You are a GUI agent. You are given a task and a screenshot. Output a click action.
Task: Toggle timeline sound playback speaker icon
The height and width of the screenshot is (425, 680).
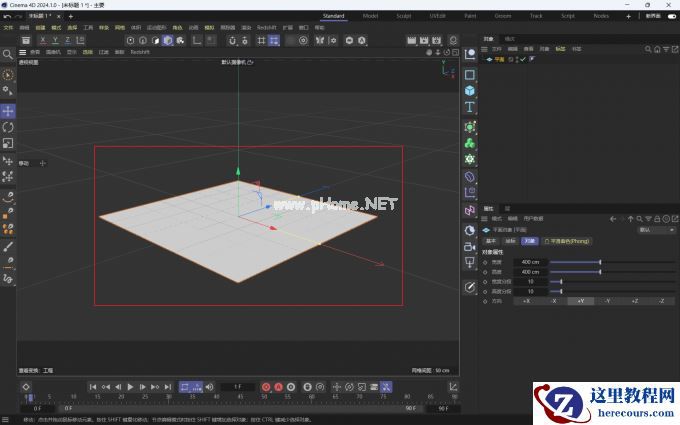pyautogui.click(x=210, y=387)
